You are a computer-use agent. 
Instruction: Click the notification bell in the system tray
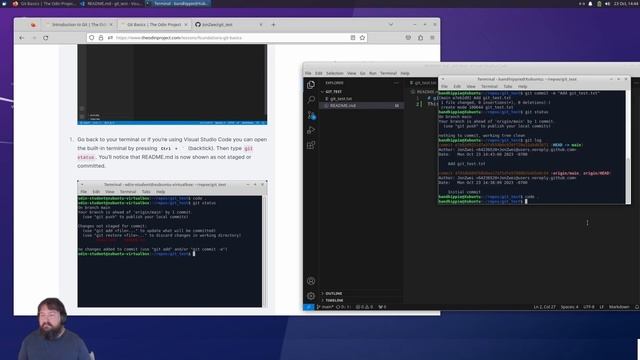tap(590, 3)
